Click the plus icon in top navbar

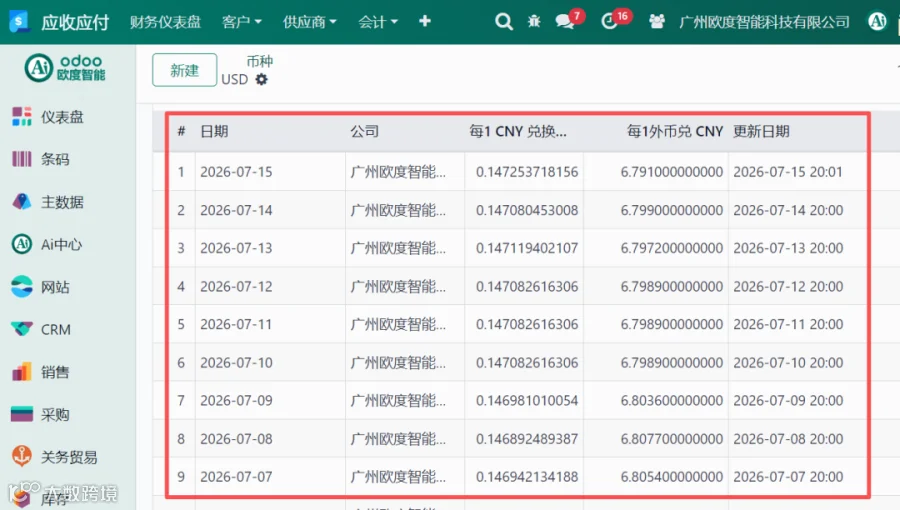tap(425, 21)
